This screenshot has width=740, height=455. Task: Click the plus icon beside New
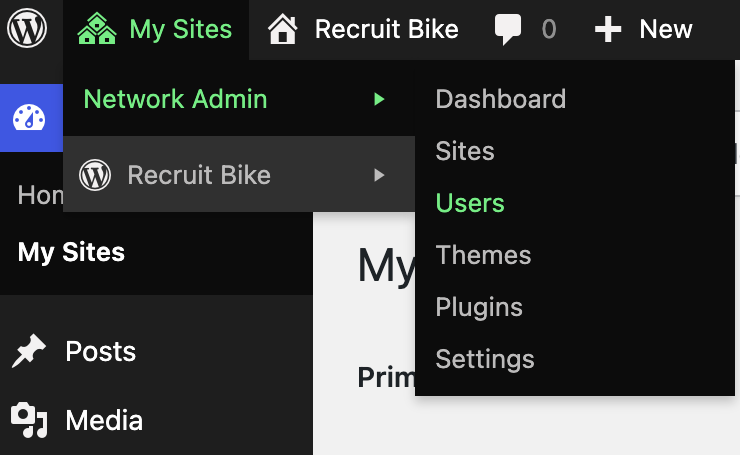pyautogui.click(x=608, y=29)
